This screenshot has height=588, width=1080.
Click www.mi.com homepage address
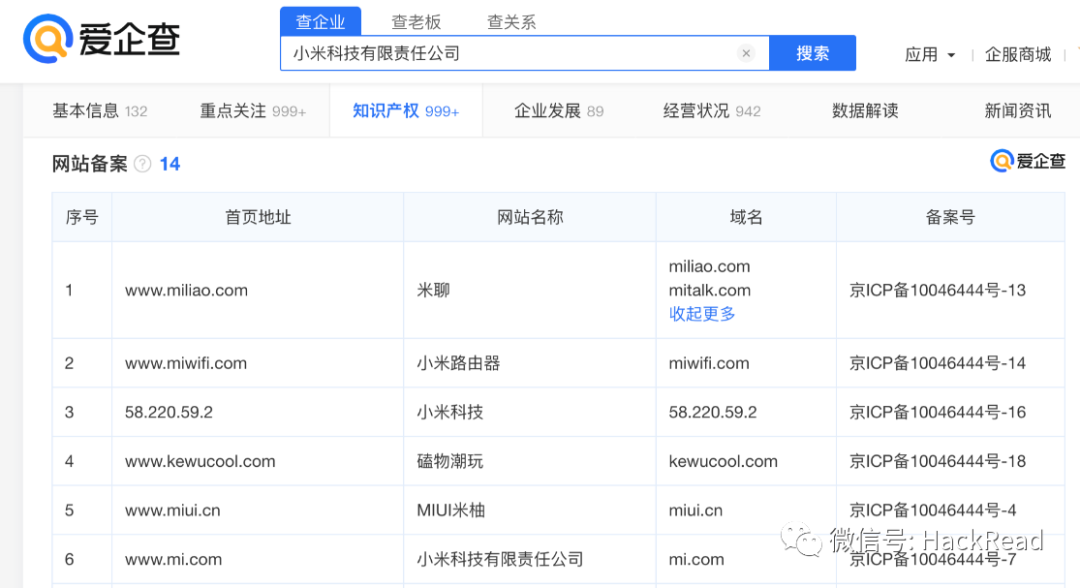[x=173, y=559]
